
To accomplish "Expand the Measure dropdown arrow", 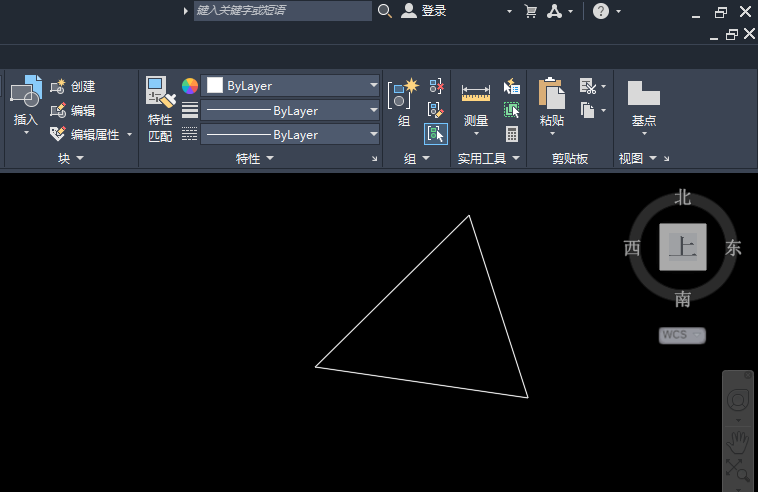I will (x=476, y=133).
